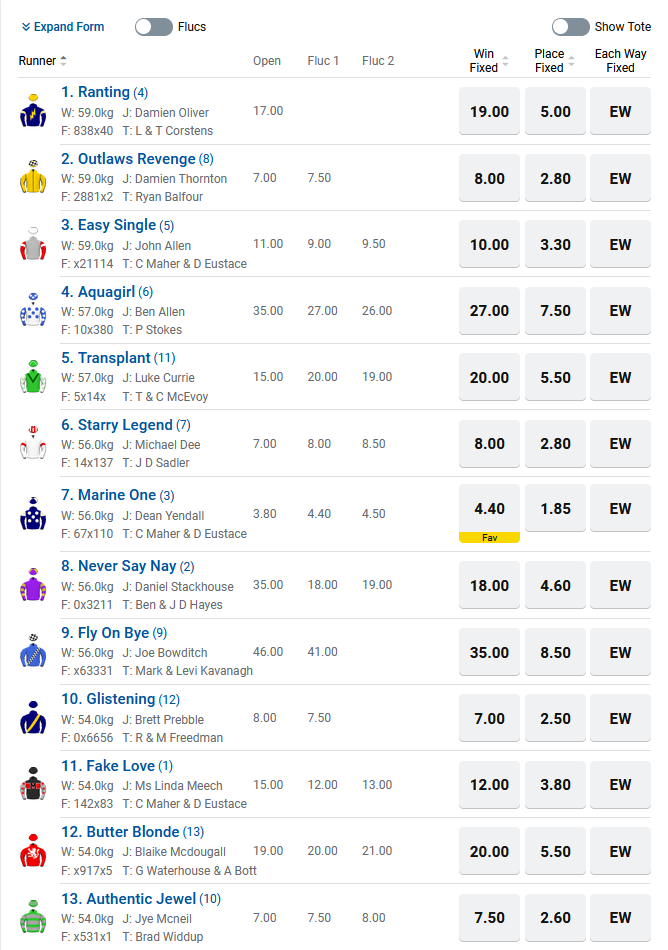The height and width of the screenshot is (950, 668).
Task: Select Easy Single place odds 3.30
Action: [555, 244]
